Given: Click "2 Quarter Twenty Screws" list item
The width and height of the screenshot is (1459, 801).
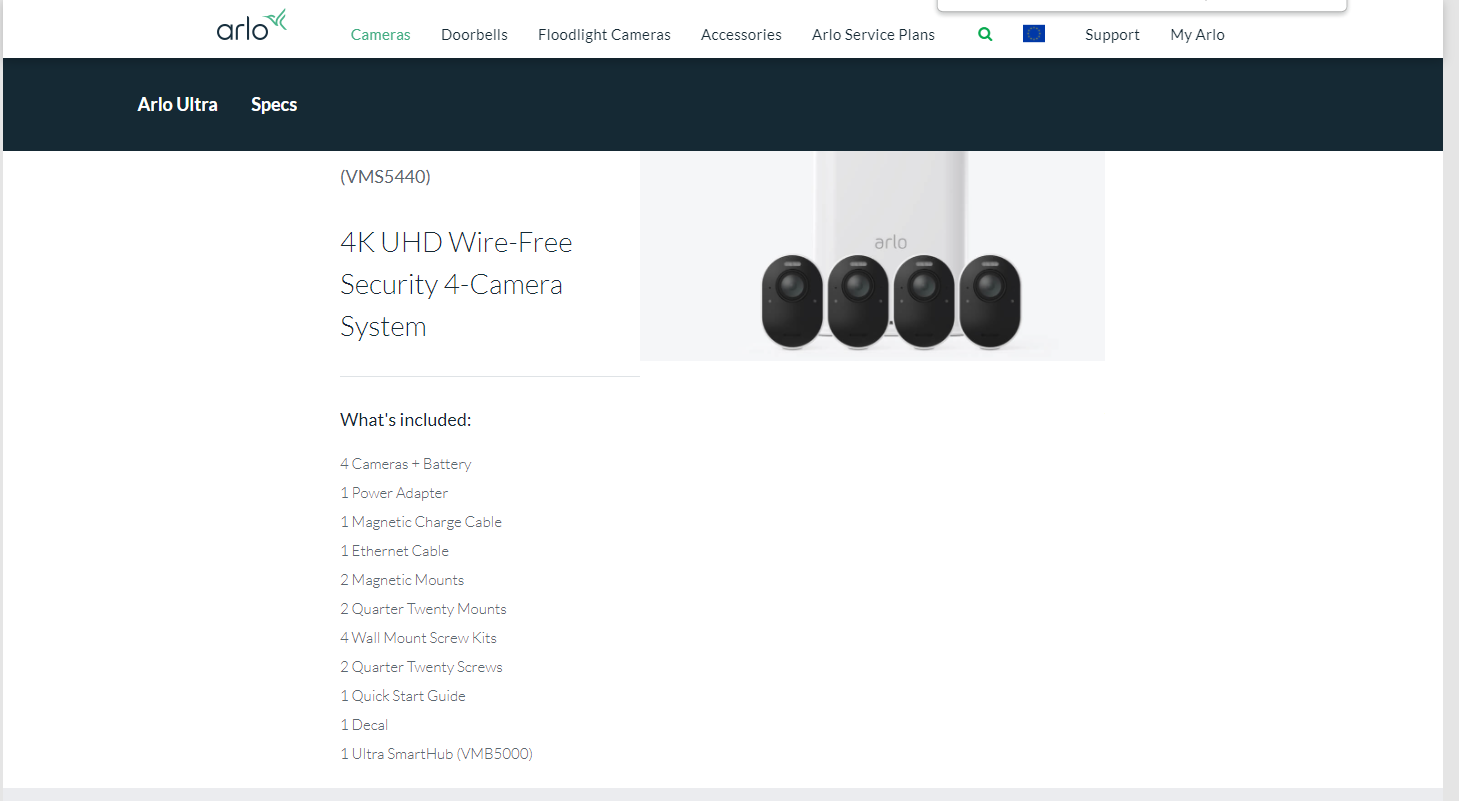Looking at the screenshot, I should point(421,667).
